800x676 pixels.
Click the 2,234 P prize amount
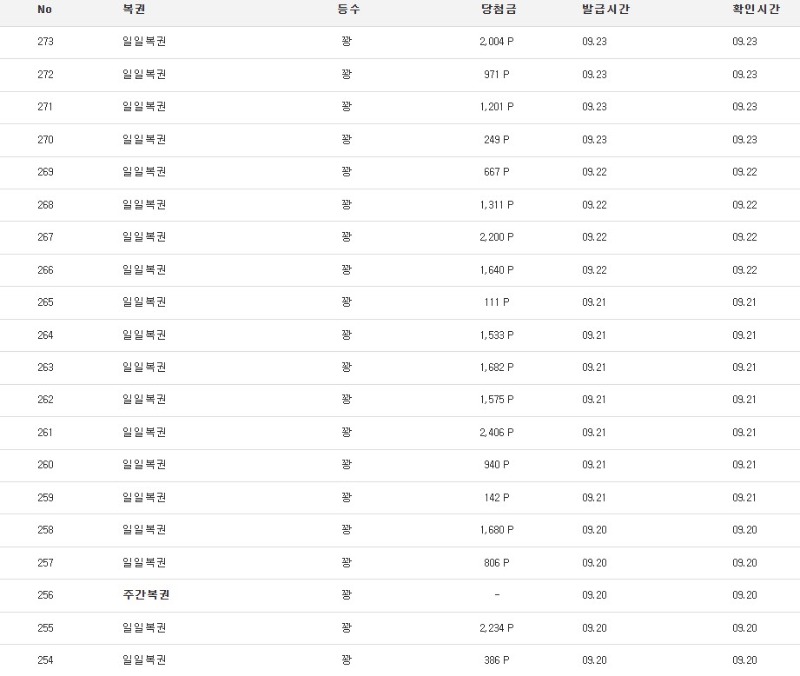(496, 628)
